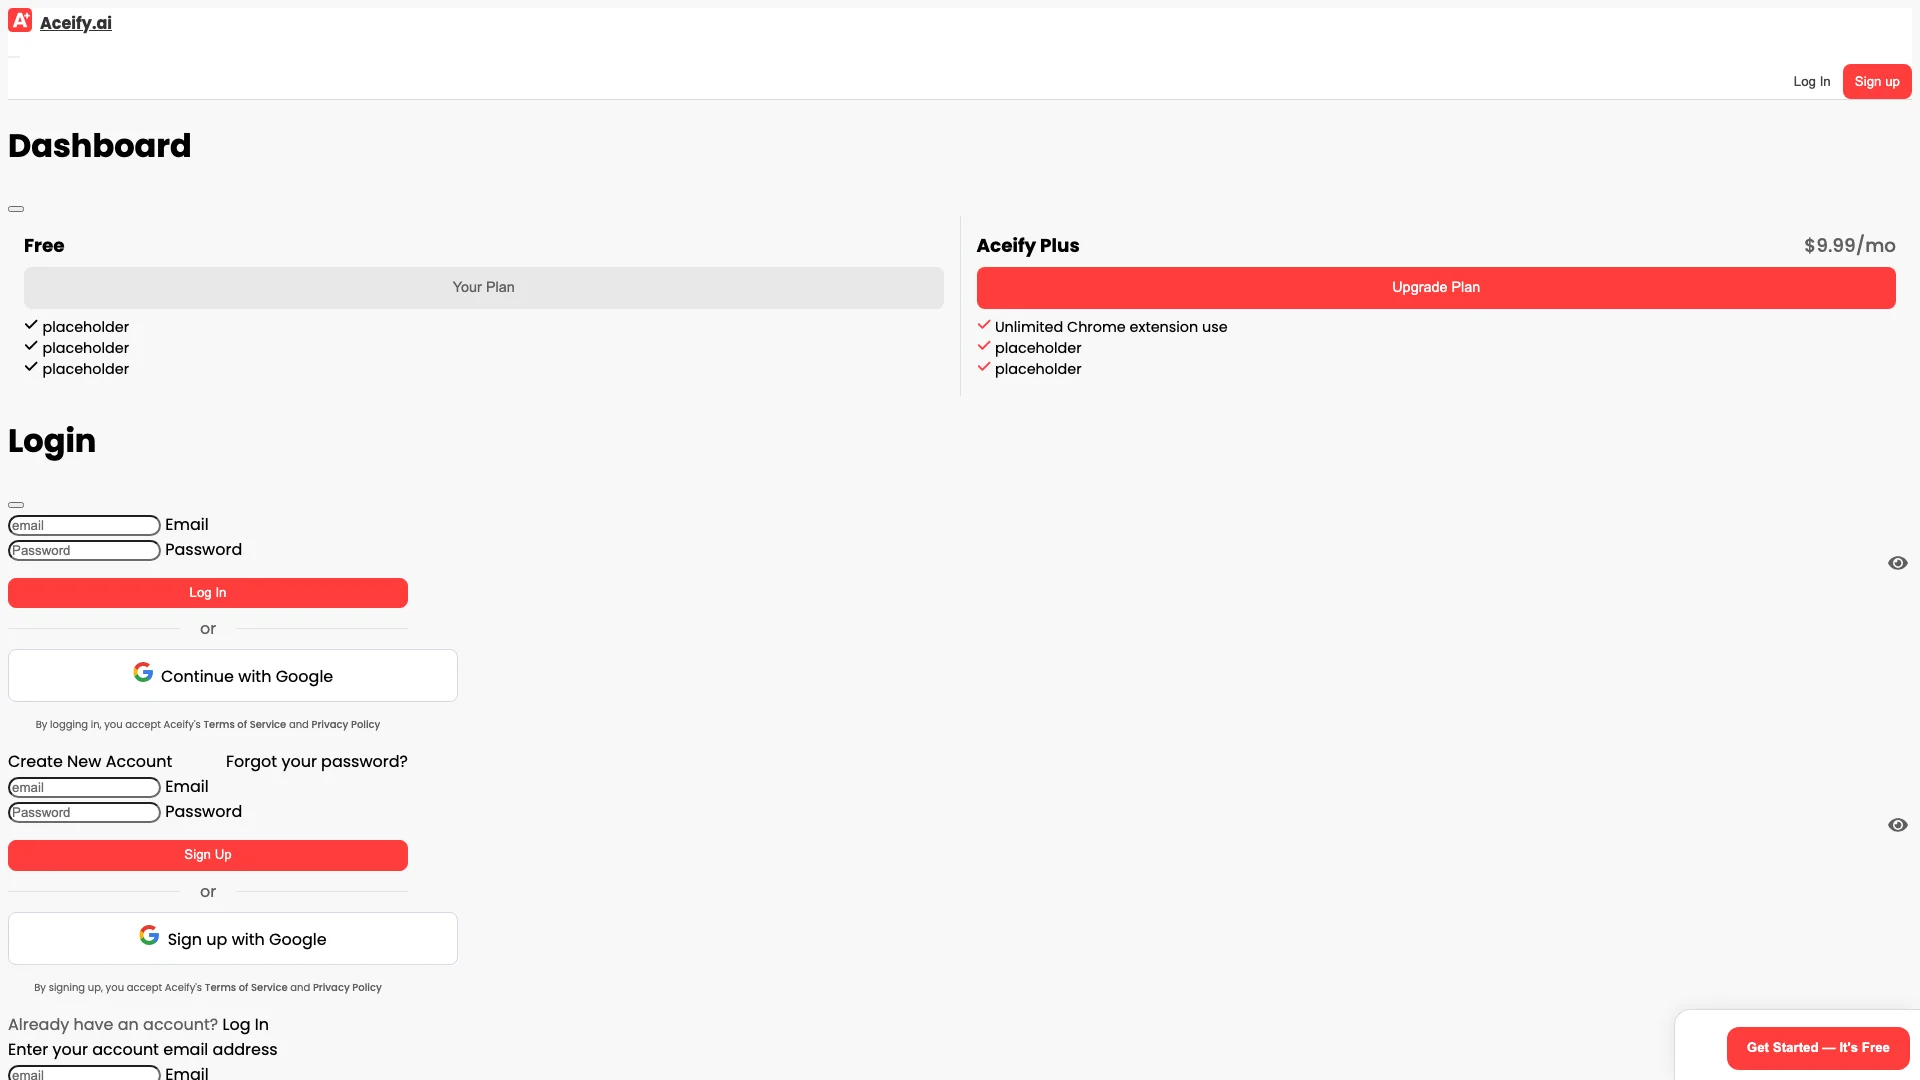Viewport: 1920px width, 1080px height.
Task: Click the Forgot your password link
Action: pyautogui.click(x=316, y=761)
